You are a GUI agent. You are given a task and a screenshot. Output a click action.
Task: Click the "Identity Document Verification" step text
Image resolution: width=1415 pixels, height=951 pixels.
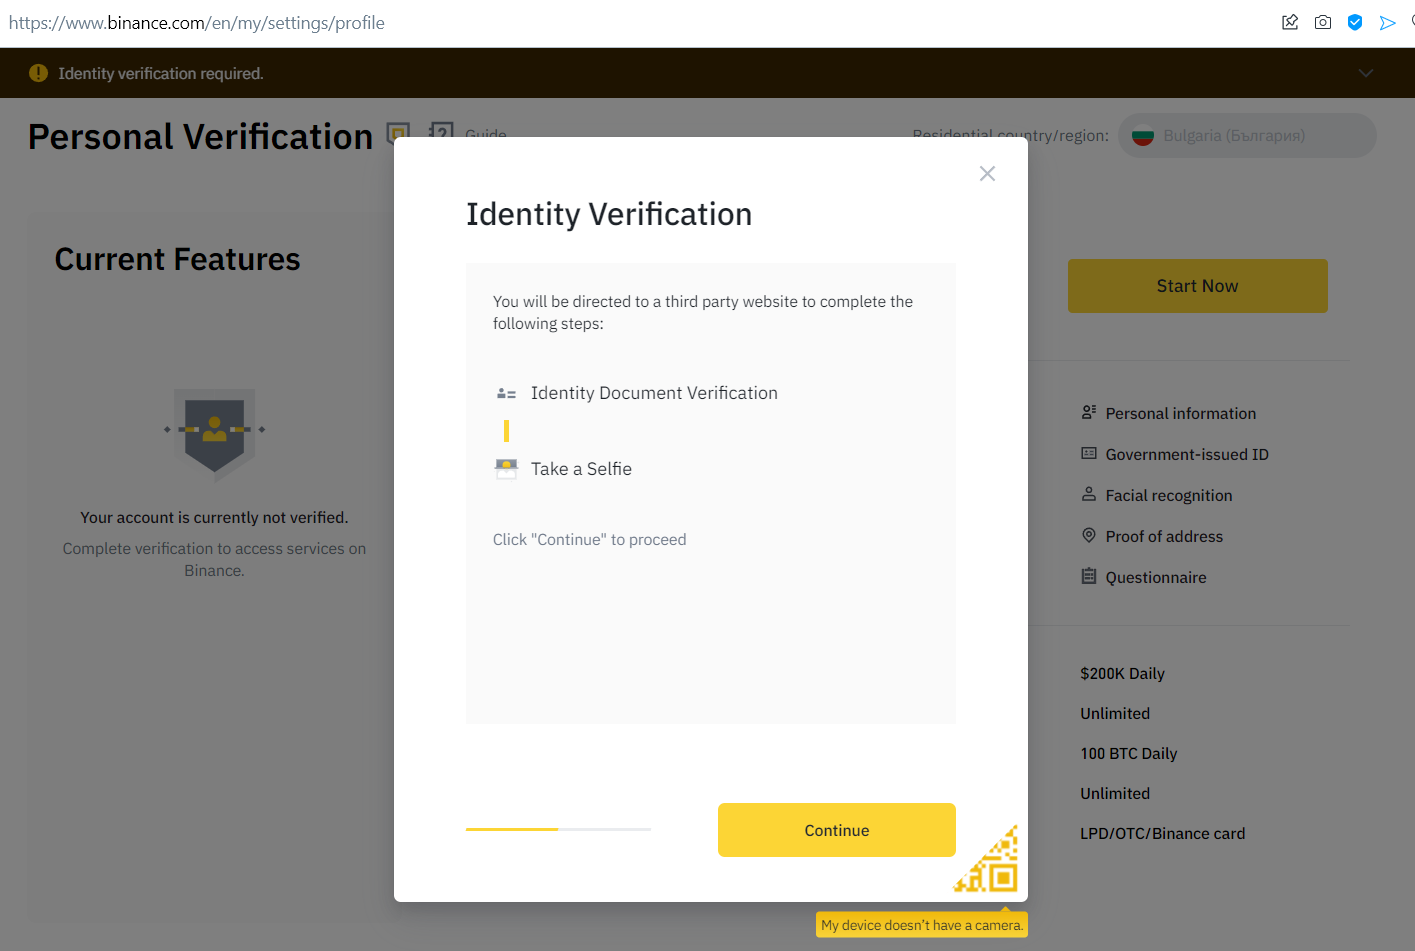click(654, 393)
